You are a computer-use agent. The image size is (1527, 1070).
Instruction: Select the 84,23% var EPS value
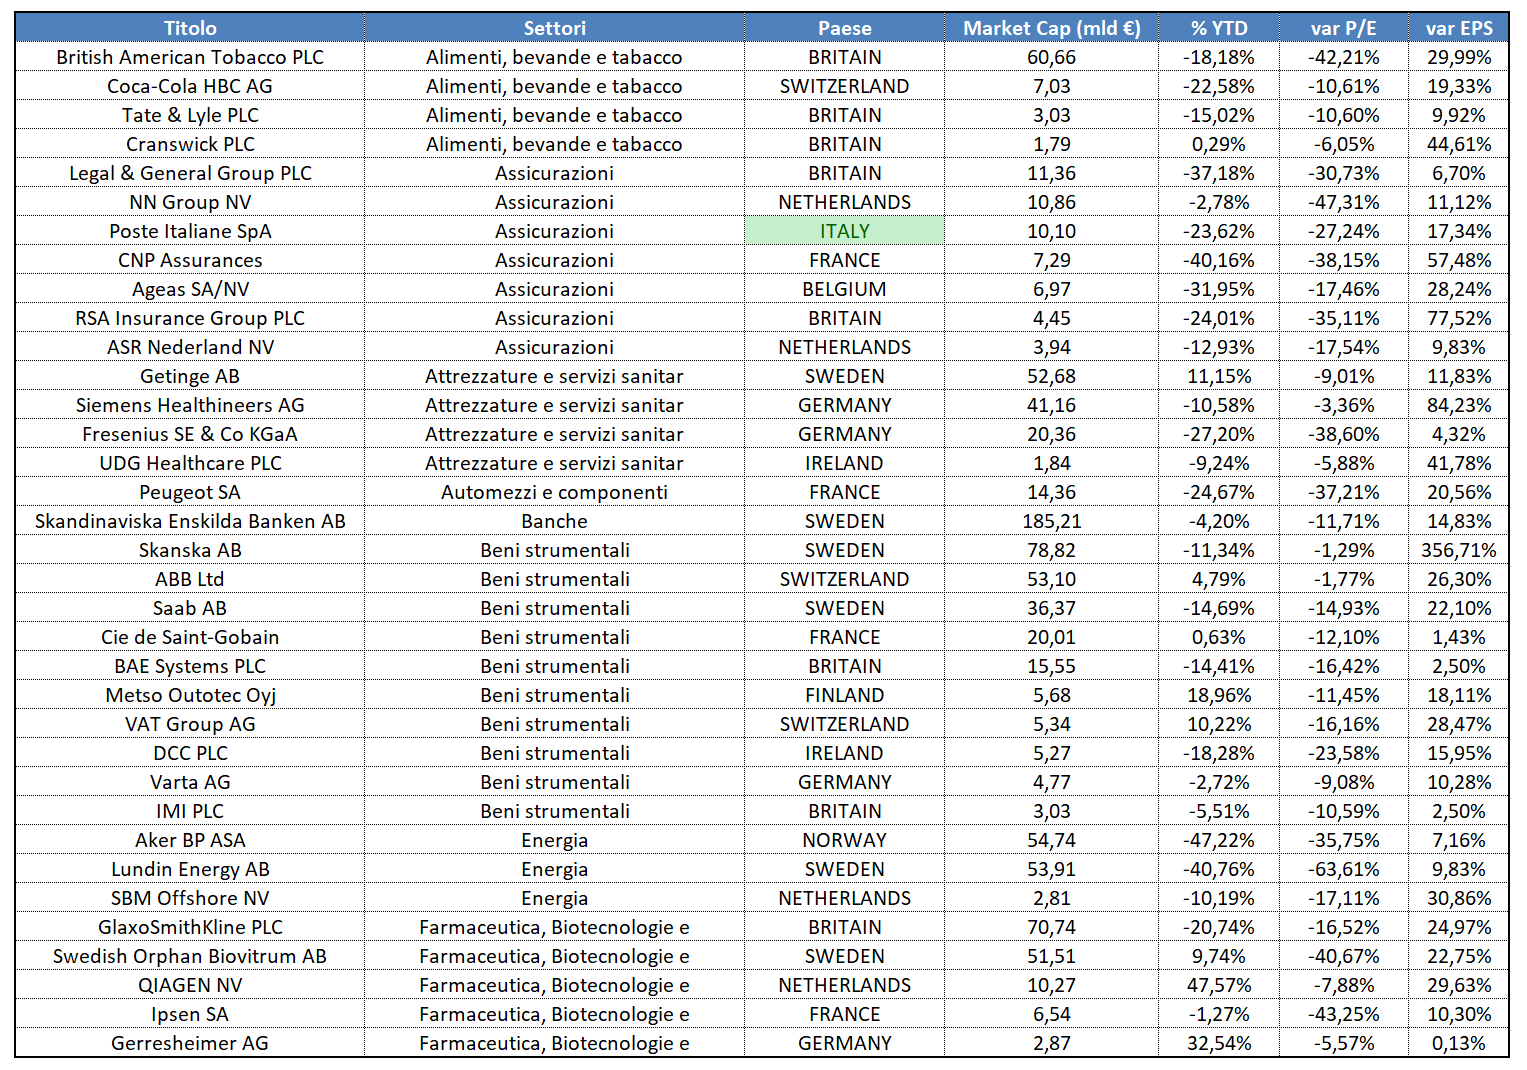tap(1459, 405)
